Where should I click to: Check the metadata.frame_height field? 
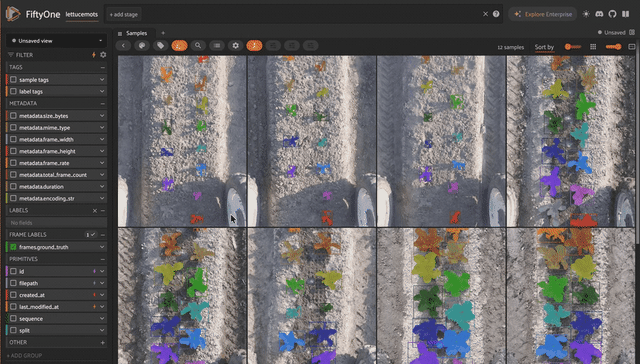pos(13,151)
